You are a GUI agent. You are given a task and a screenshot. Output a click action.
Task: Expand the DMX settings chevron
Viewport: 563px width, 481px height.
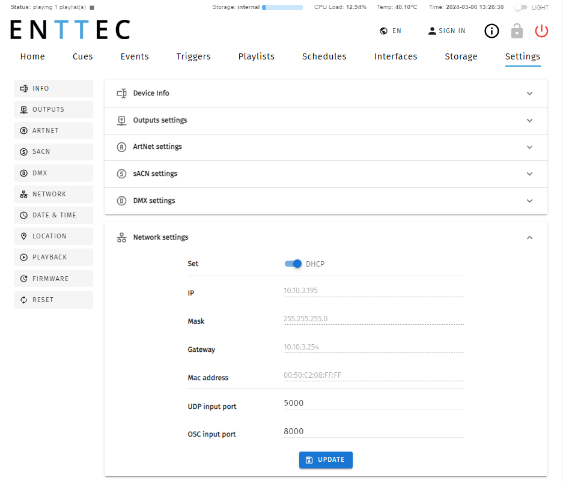point(530,201)
